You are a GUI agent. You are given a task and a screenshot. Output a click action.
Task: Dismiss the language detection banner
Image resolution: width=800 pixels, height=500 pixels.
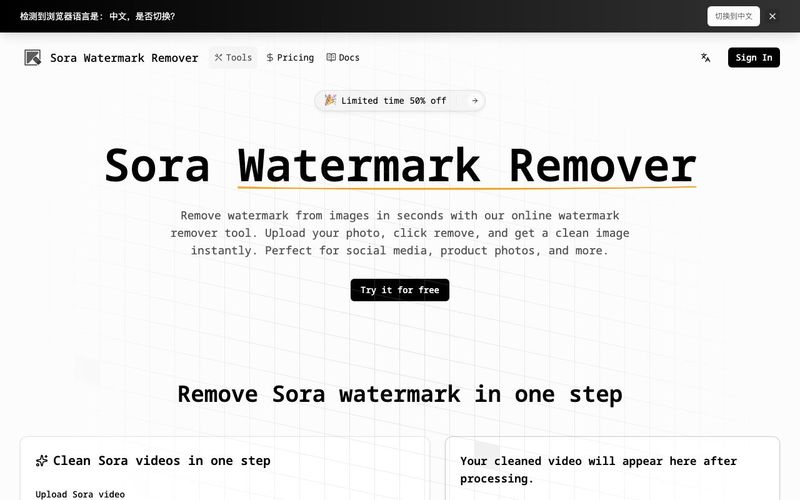(772, 16)
